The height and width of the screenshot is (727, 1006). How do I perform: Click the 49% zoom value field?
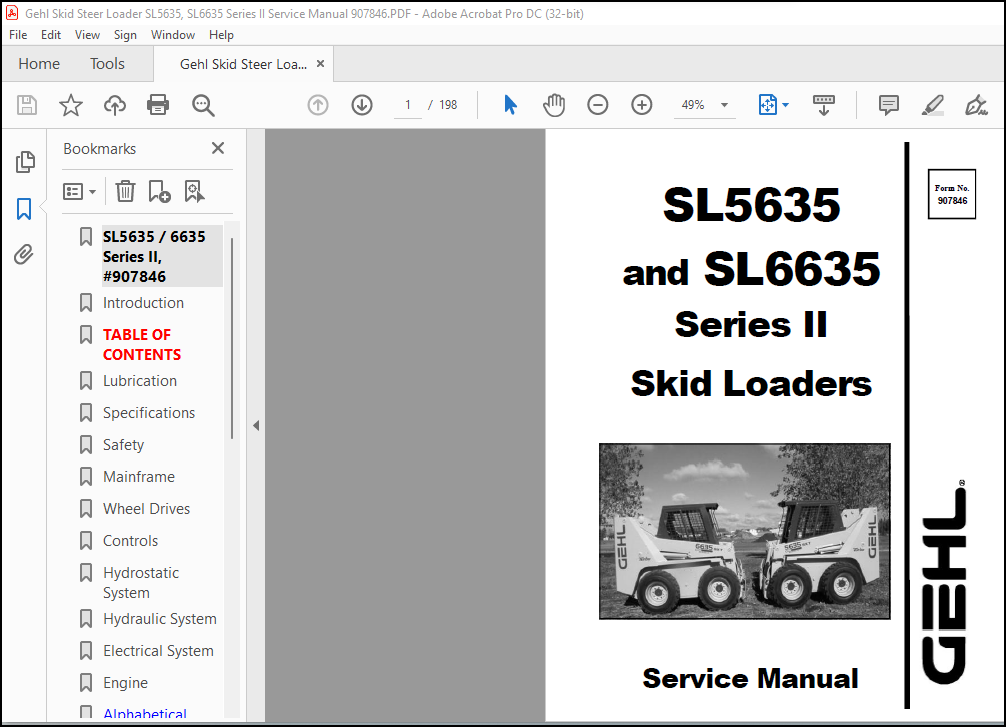[693, 105]
